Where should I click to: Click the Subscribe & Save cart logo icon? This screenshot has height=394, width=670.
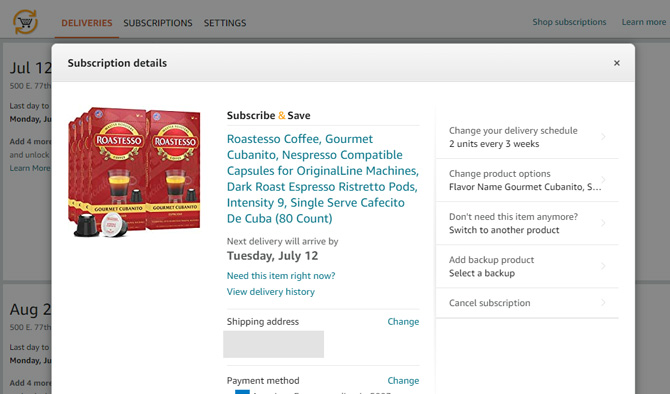25,22
